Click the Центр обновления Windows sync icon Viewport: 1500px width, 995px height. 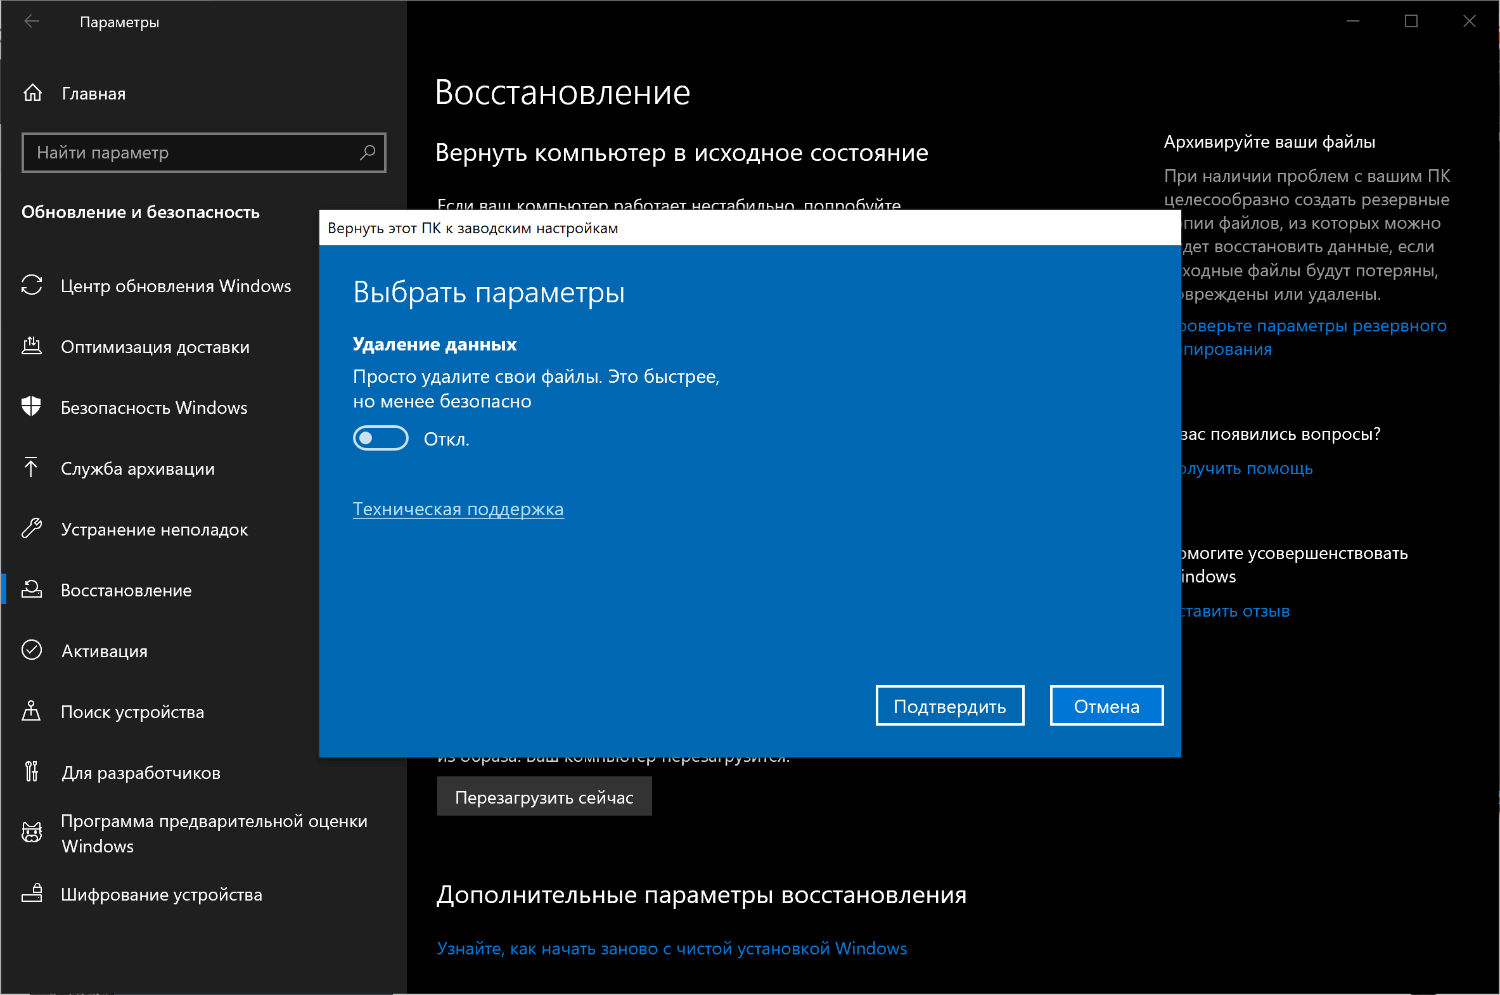(32, 285)
